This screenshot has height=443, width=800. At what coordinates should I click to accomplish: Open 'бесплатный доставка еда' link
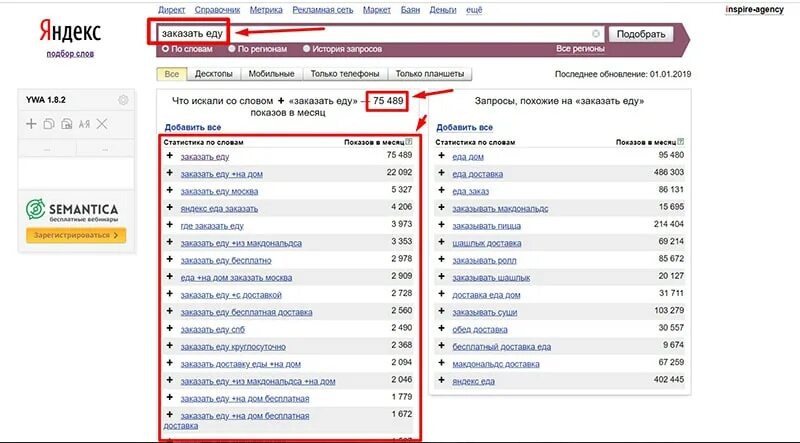click(502, 347)
